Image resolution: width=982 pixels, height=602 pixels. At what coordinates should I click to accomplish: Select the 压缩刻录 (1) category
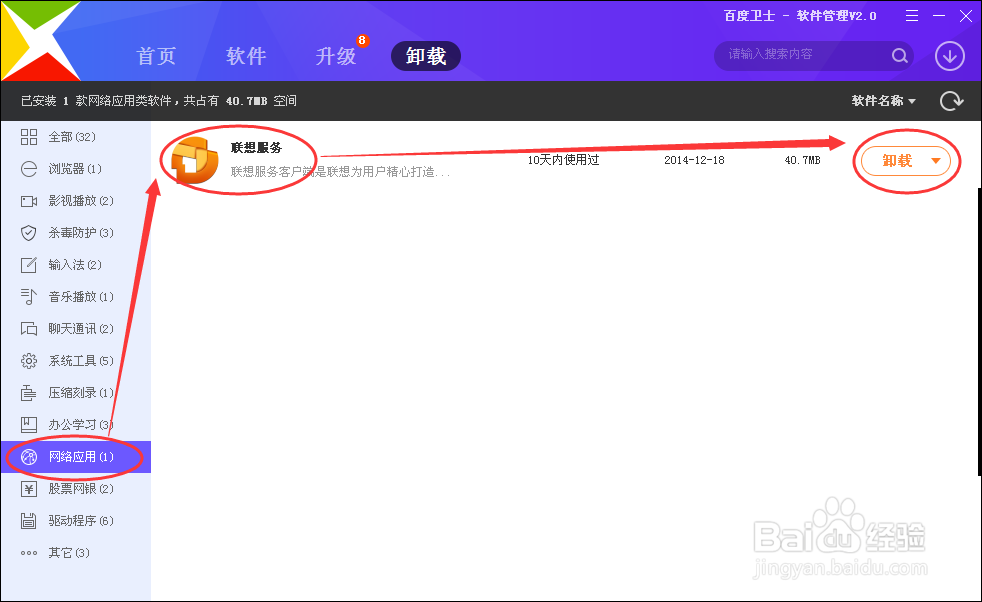pos(76,393)
